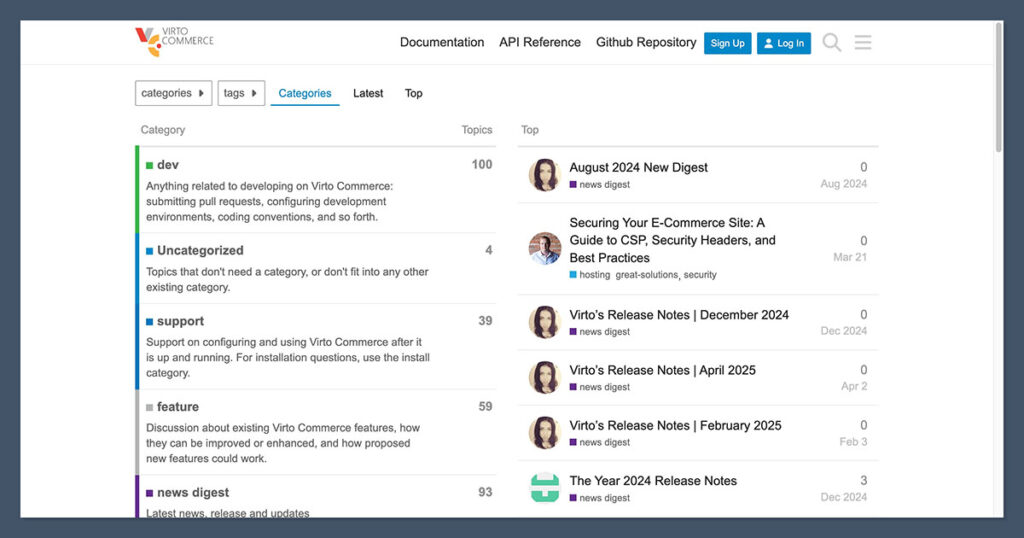Switch to the Top tab
This screenshot has width=1024, height=538.
(413, 93)
